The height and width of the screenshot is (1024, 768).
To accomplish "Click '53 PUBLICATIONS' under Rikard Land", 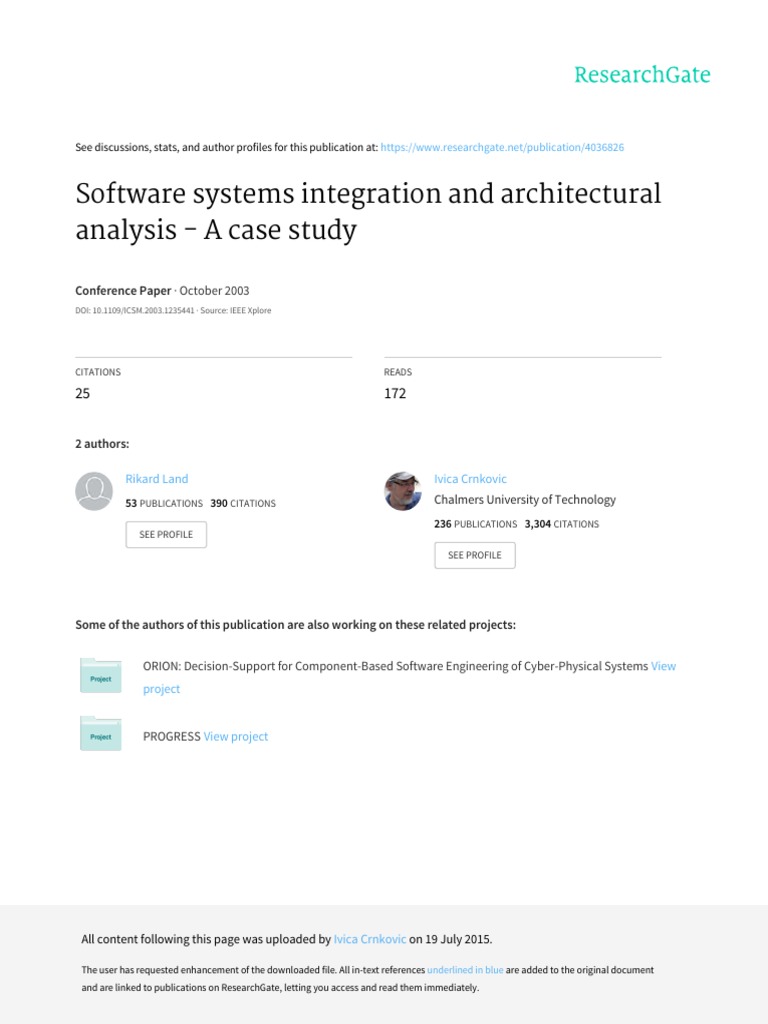I will click(x=164, y=504).
